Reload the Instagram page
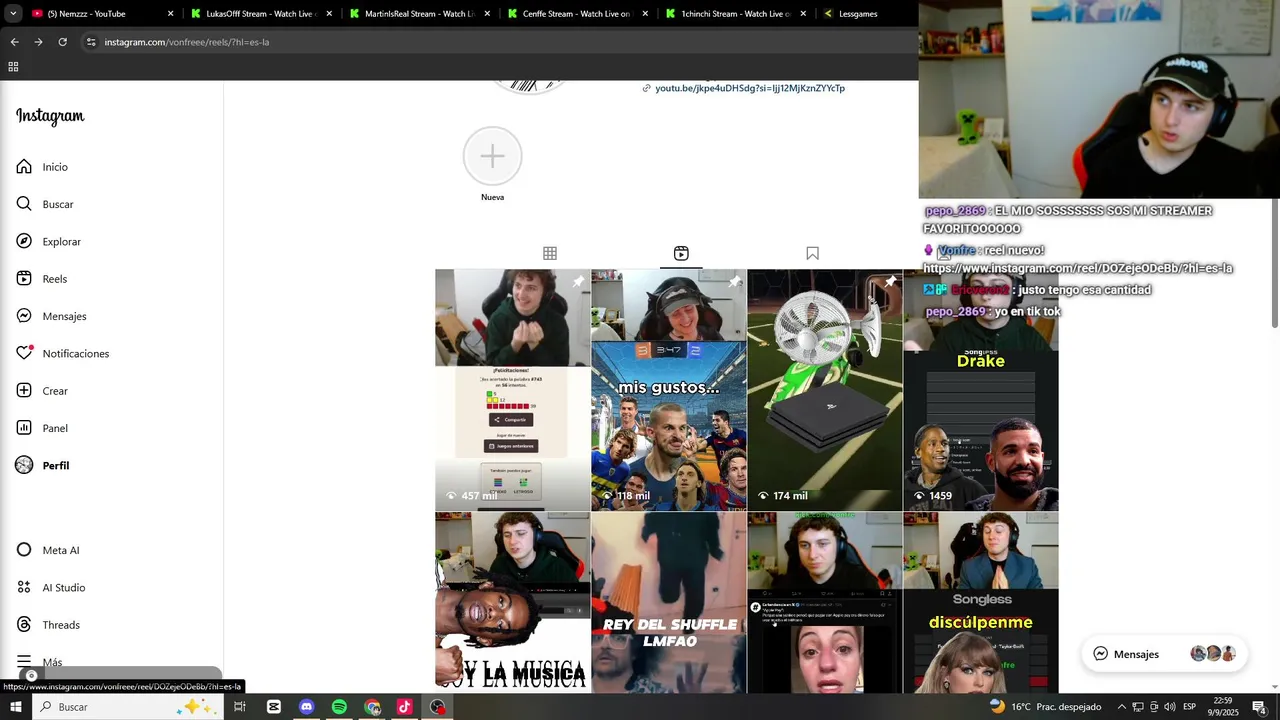The width and height of the screenshot is (1280, 720). point(62,42)
